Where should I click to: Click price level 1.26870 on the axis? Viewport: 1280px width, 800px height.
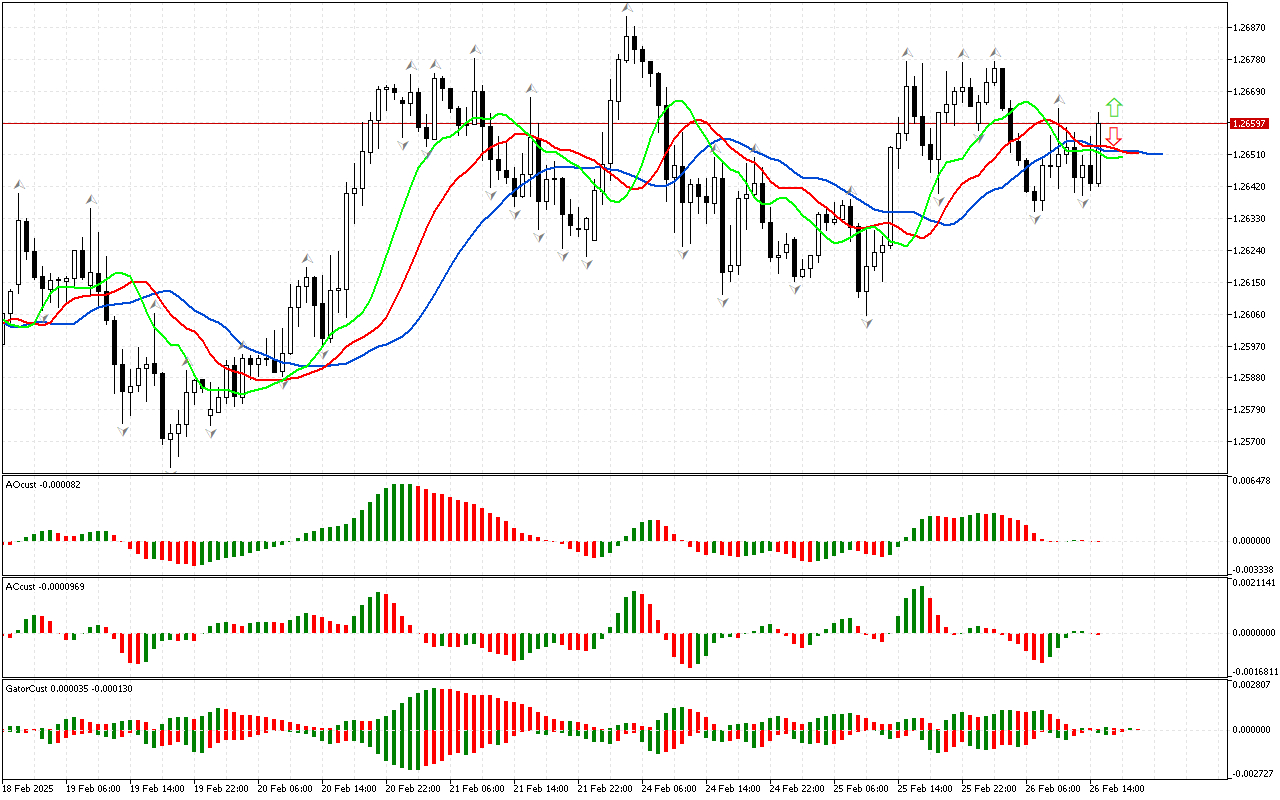click(x=1251, y=28)
